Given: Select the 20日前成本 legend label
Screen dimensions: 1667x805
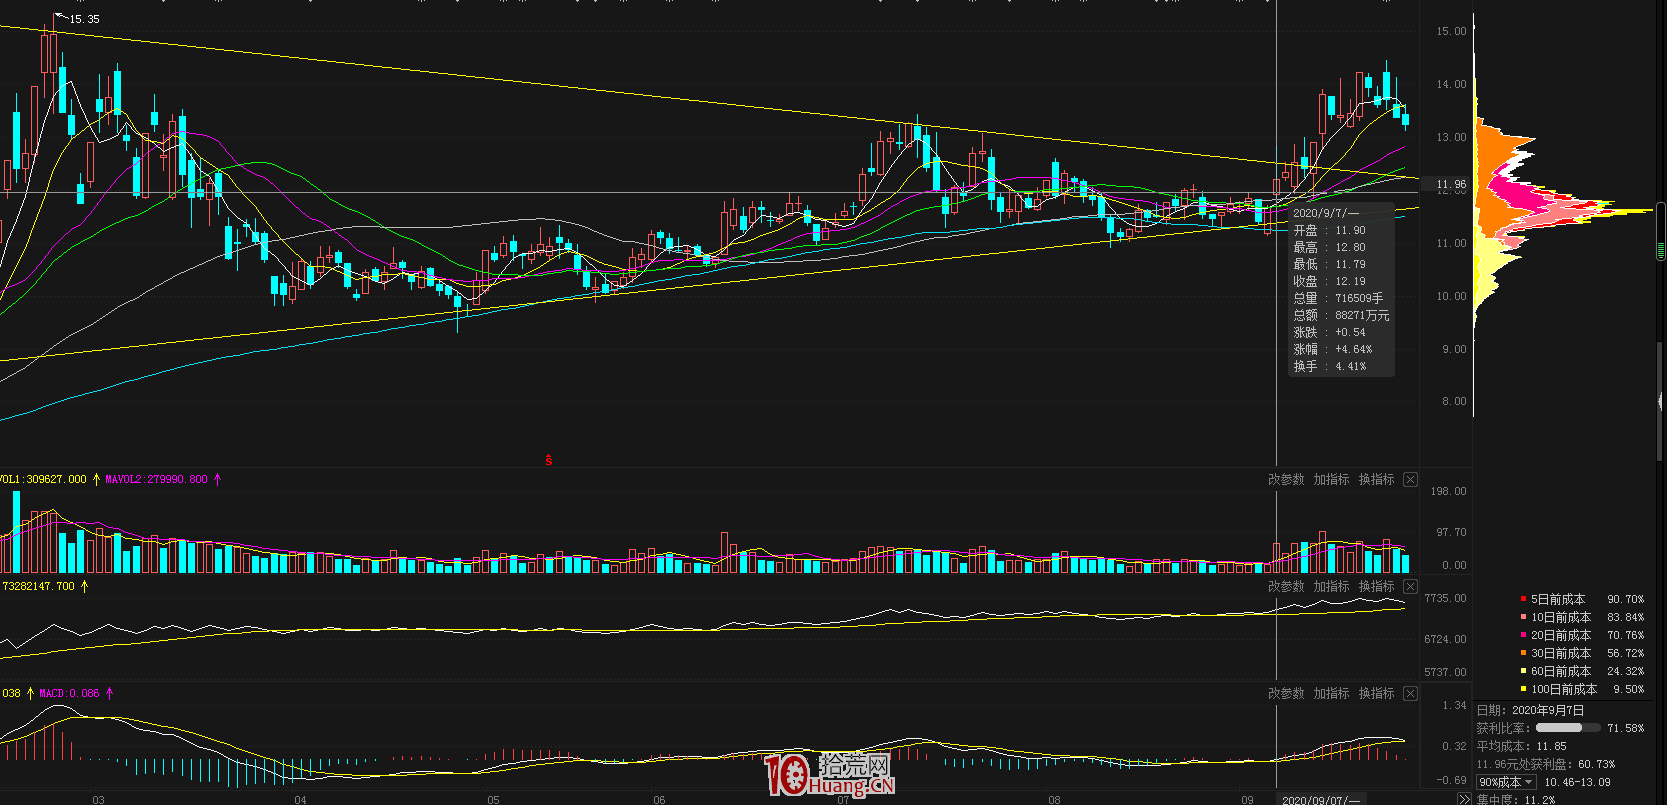Looking at the screenshot, I should click(x=1561, y=636).
